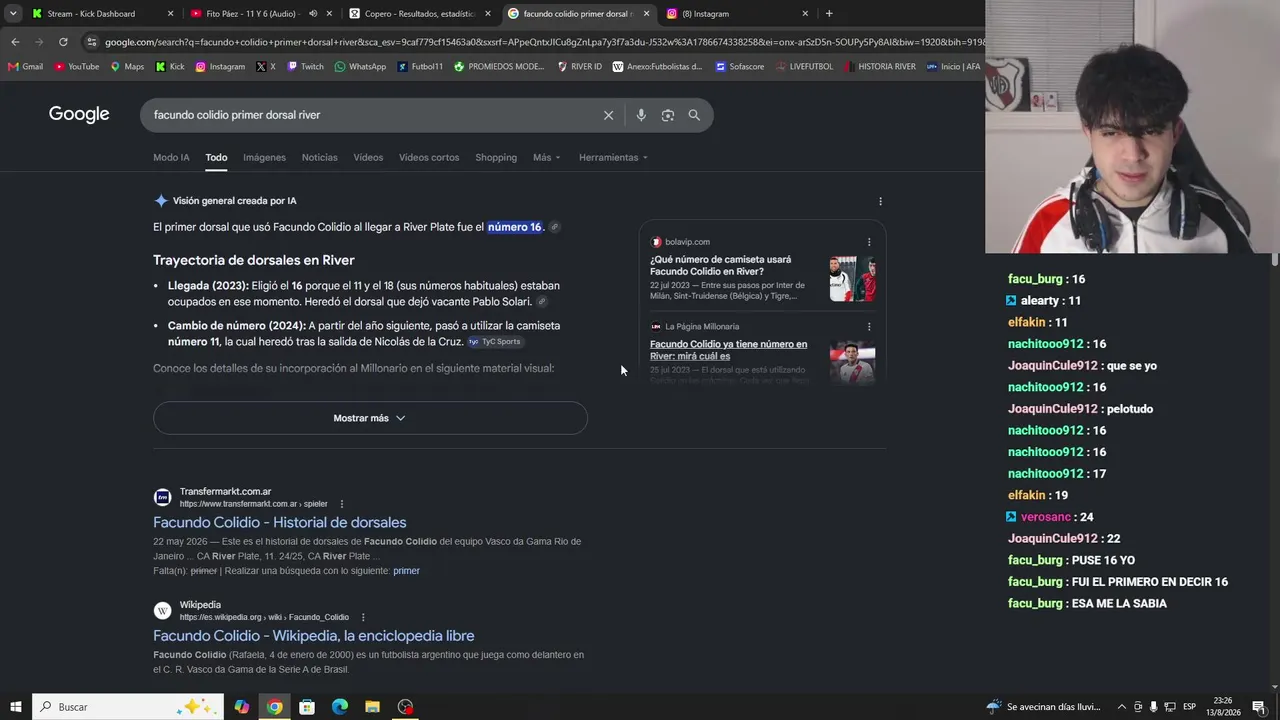Open the YouTube bookmark
1280x720 pixels.
point(77,67)
